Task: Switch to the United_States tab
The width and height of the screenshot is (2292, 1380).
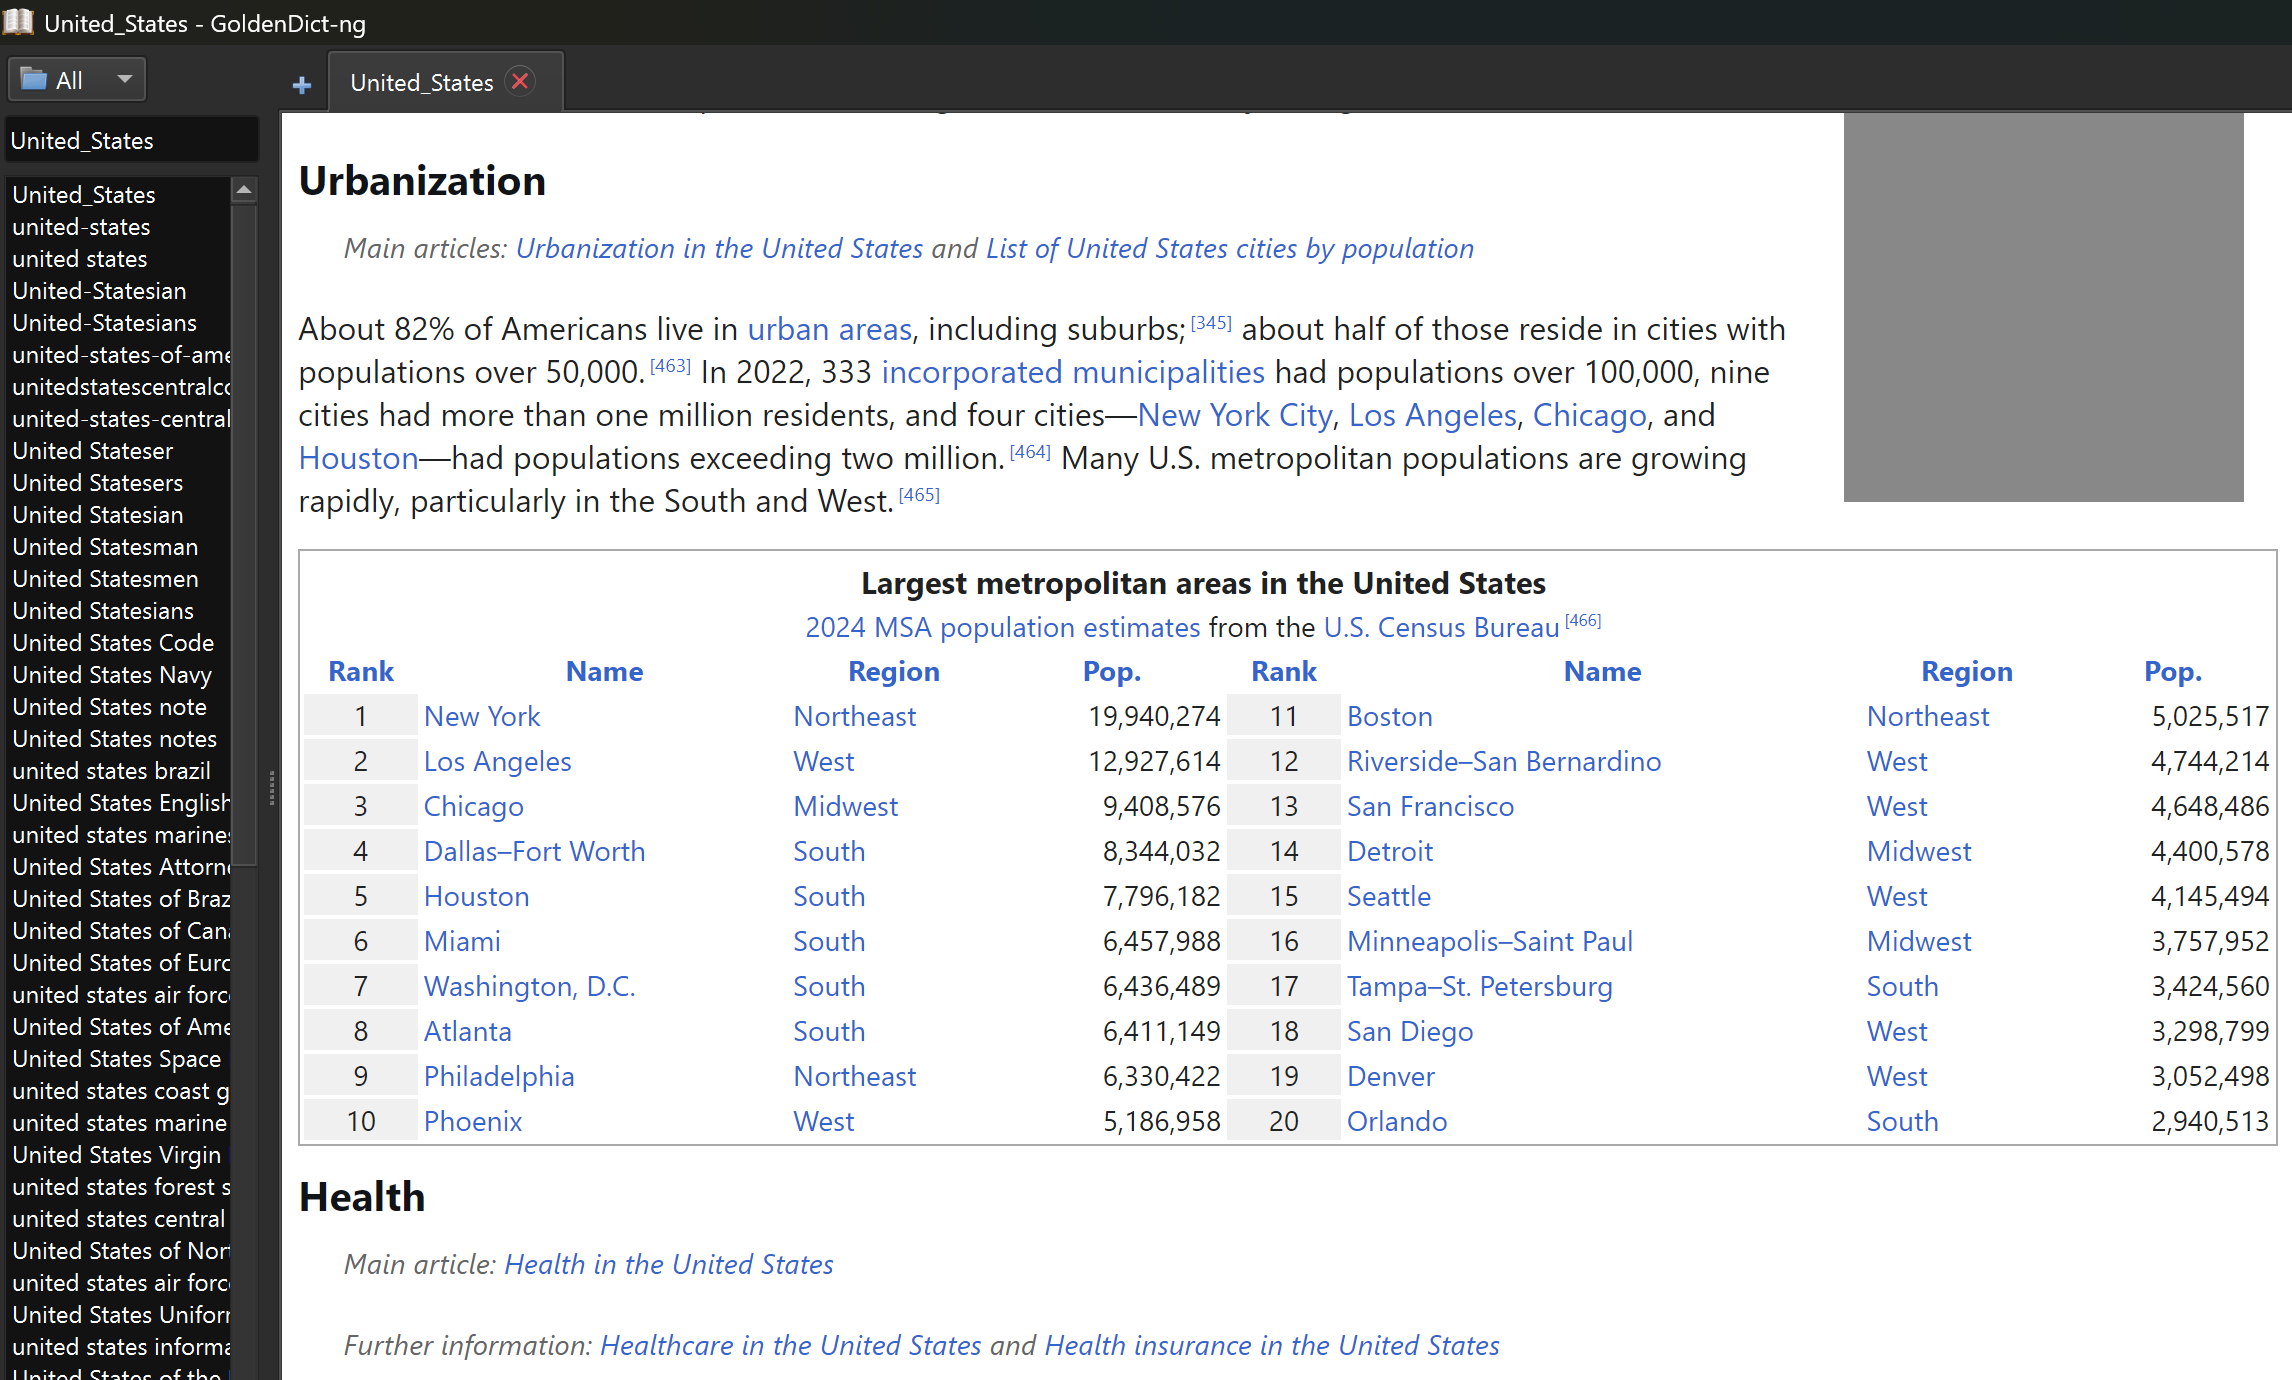Action: [421, 83]
